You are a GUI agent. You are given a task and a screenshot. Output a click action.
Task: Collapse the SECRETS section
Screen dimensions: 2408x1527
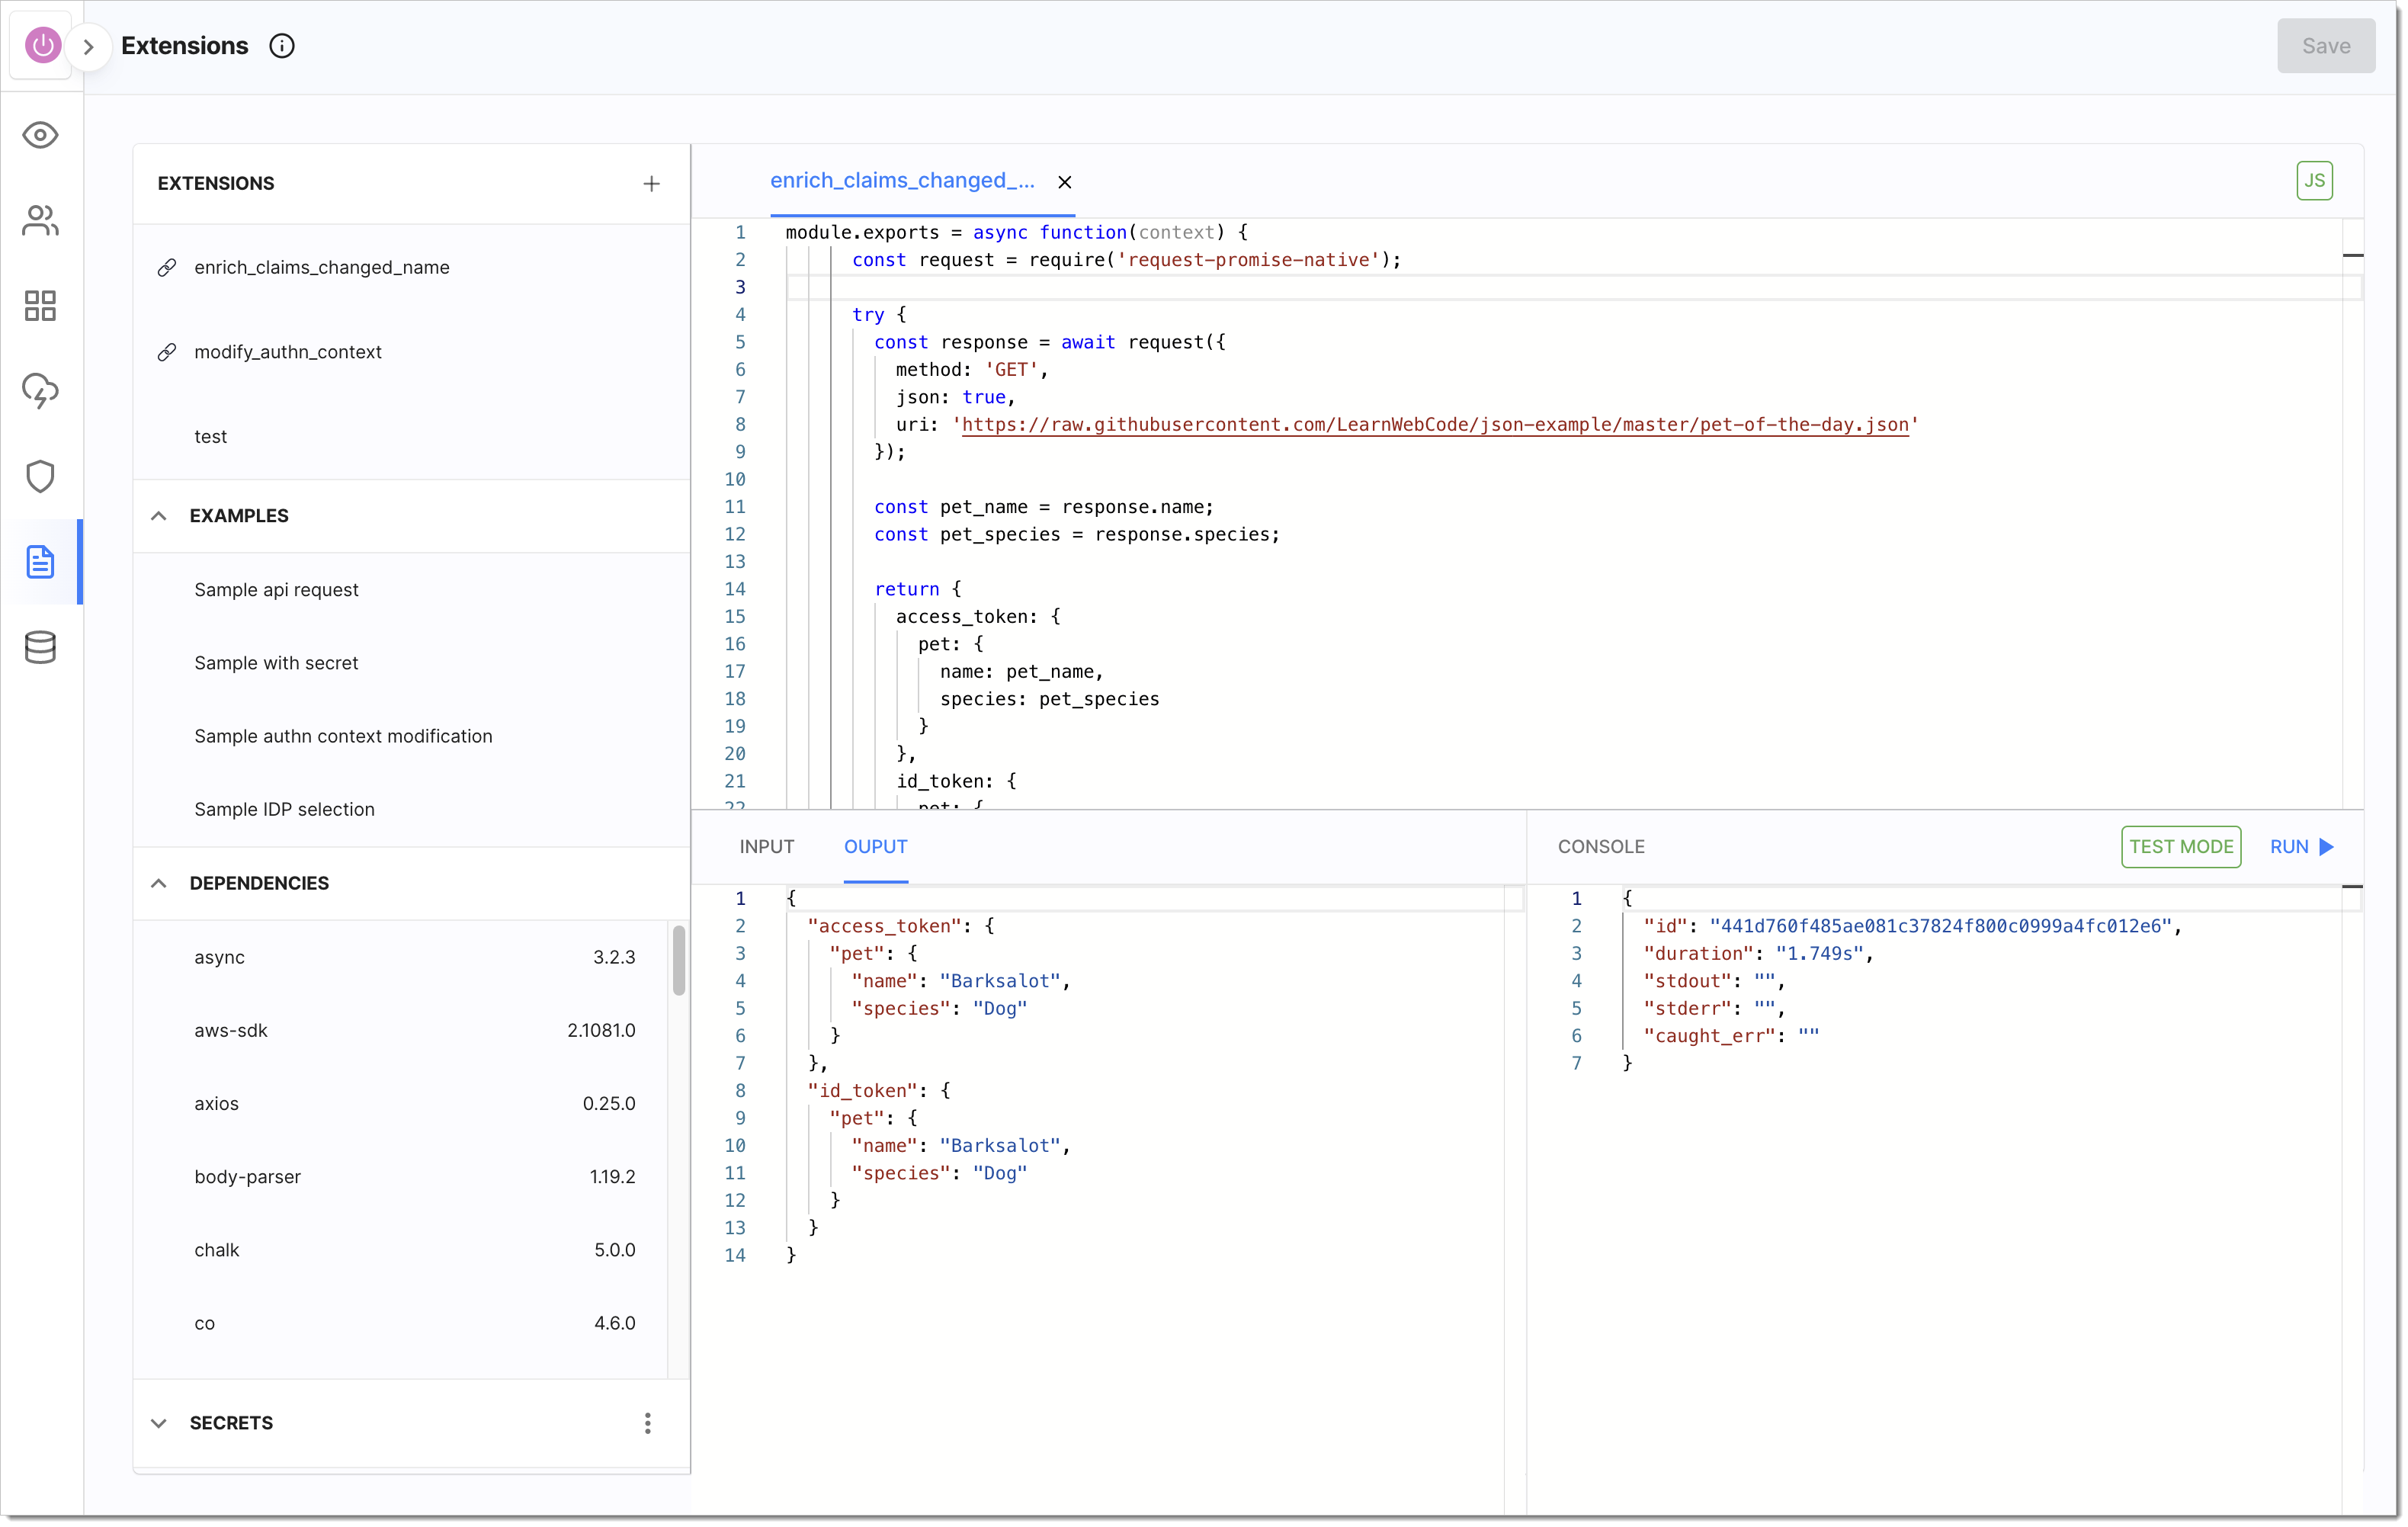click(158, 1423)
